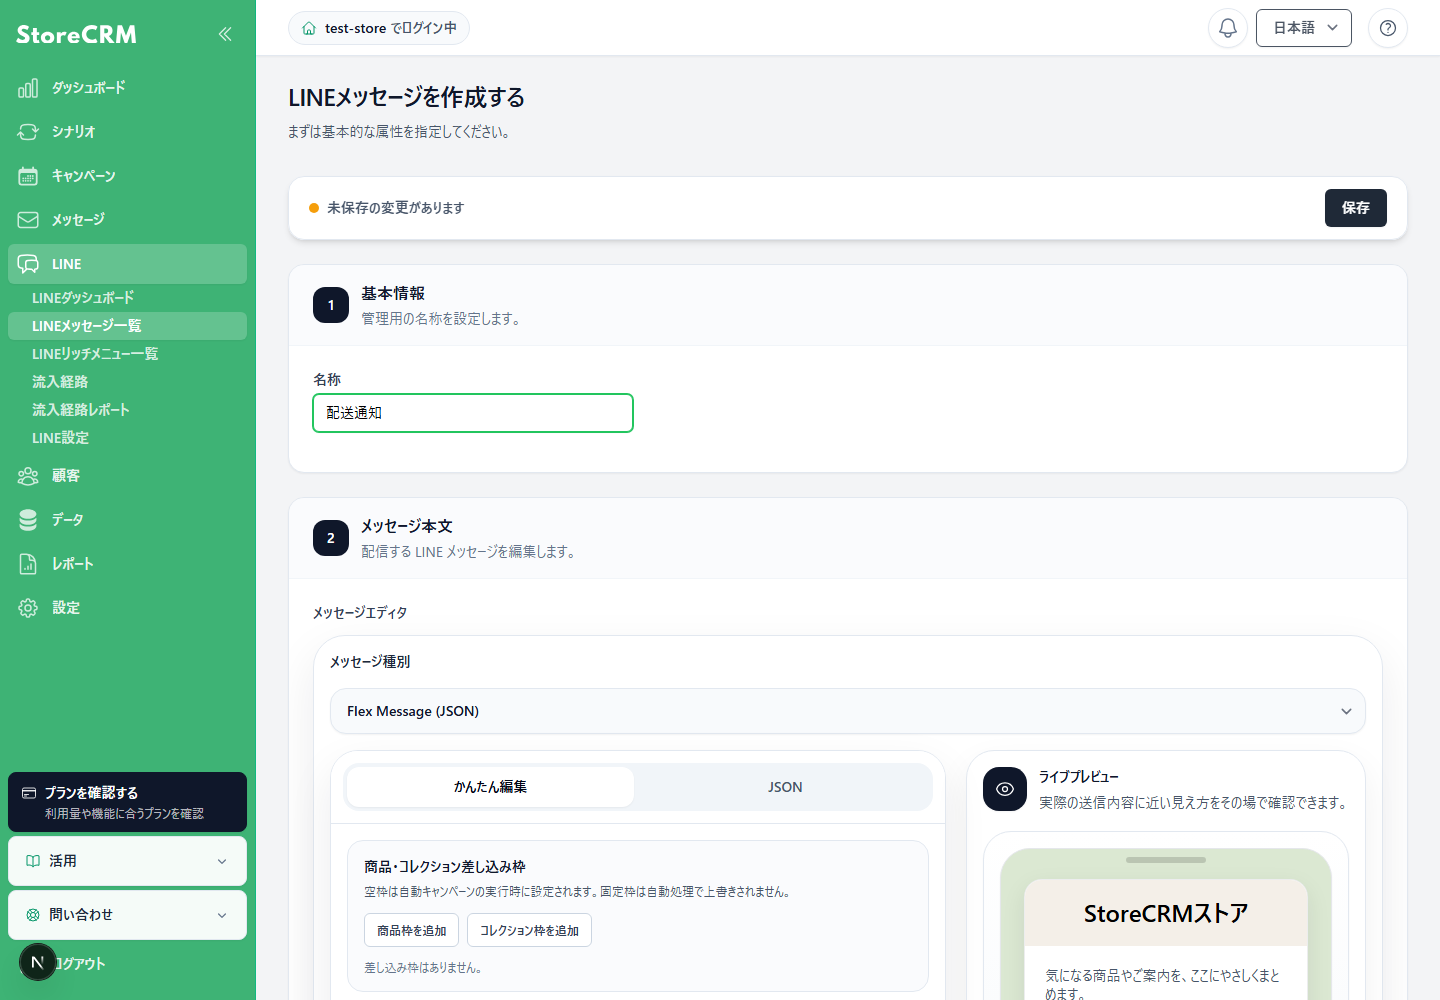Click the メッセージ本文 section heading
Viewport: 1440px width, 1000px height.
[x=407, y=526]
